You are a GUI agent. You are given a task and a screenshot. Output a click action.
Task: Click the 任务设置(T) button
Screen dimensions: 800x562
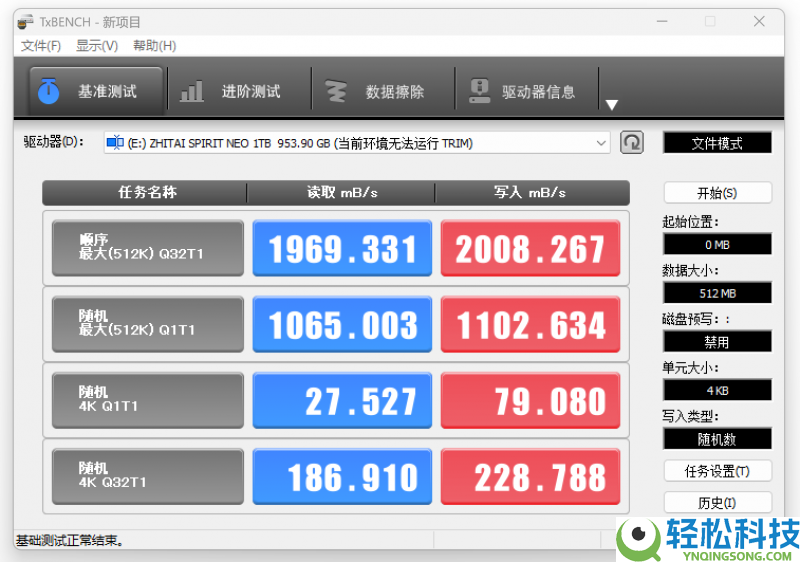[717, 471]
